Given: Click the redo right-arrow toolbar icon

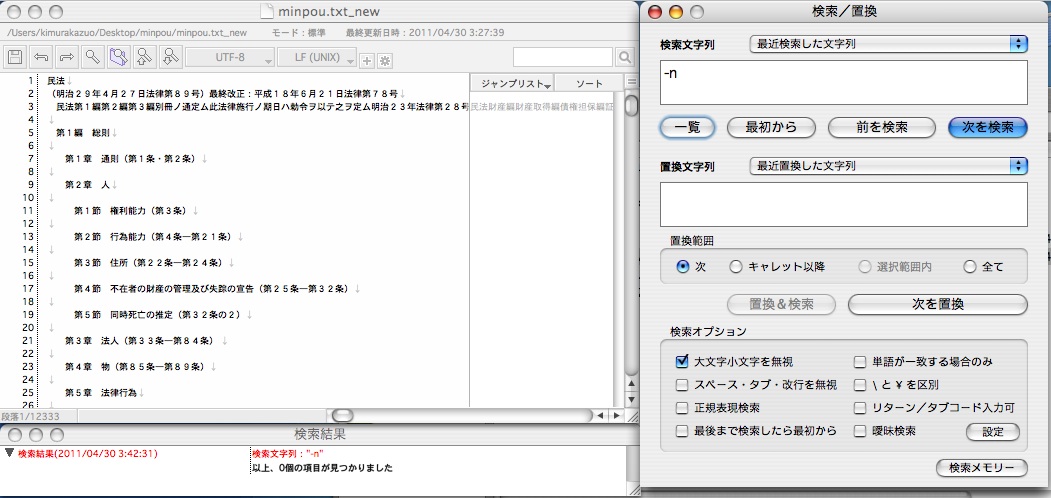Looking at the screenshot, I should 67,57.
